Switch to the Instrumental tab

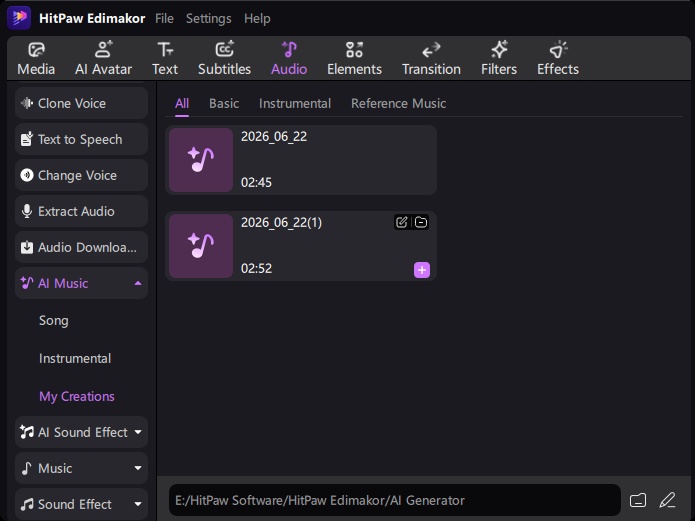point(295,104)
